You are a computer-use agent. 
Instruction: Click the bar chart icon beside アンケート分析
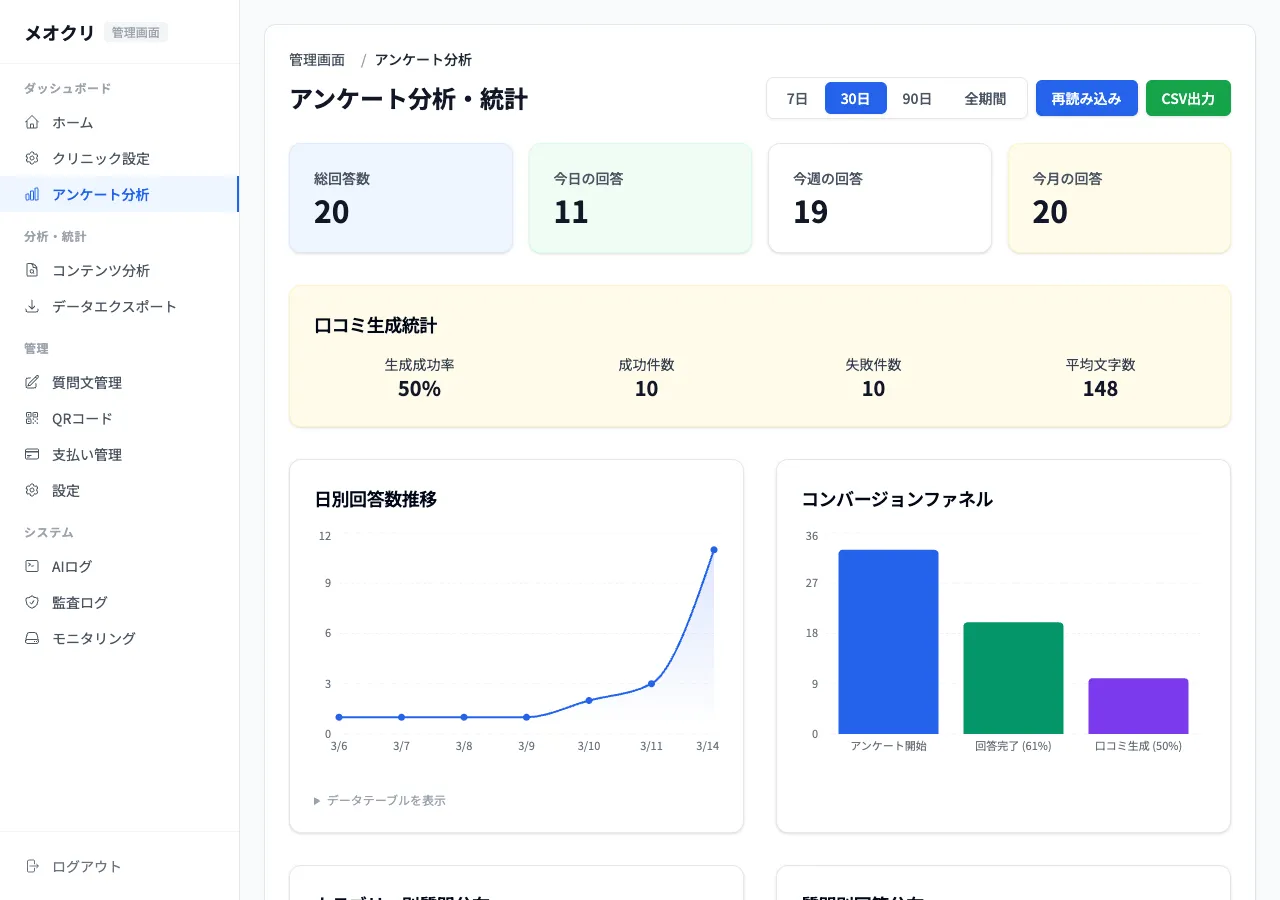[32, 194]
